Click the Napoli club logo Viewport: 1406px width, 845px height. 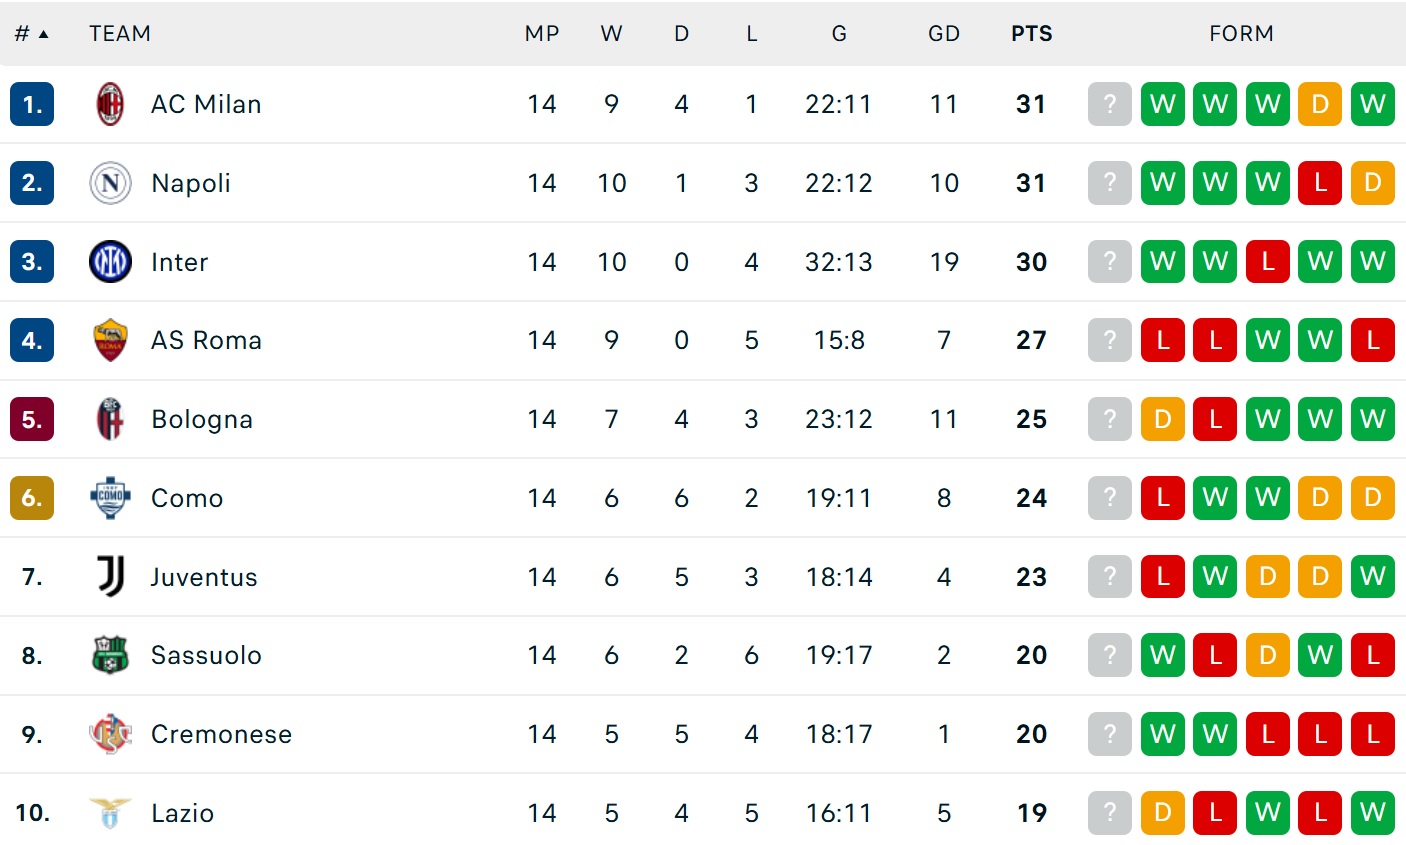coord(110,183)
